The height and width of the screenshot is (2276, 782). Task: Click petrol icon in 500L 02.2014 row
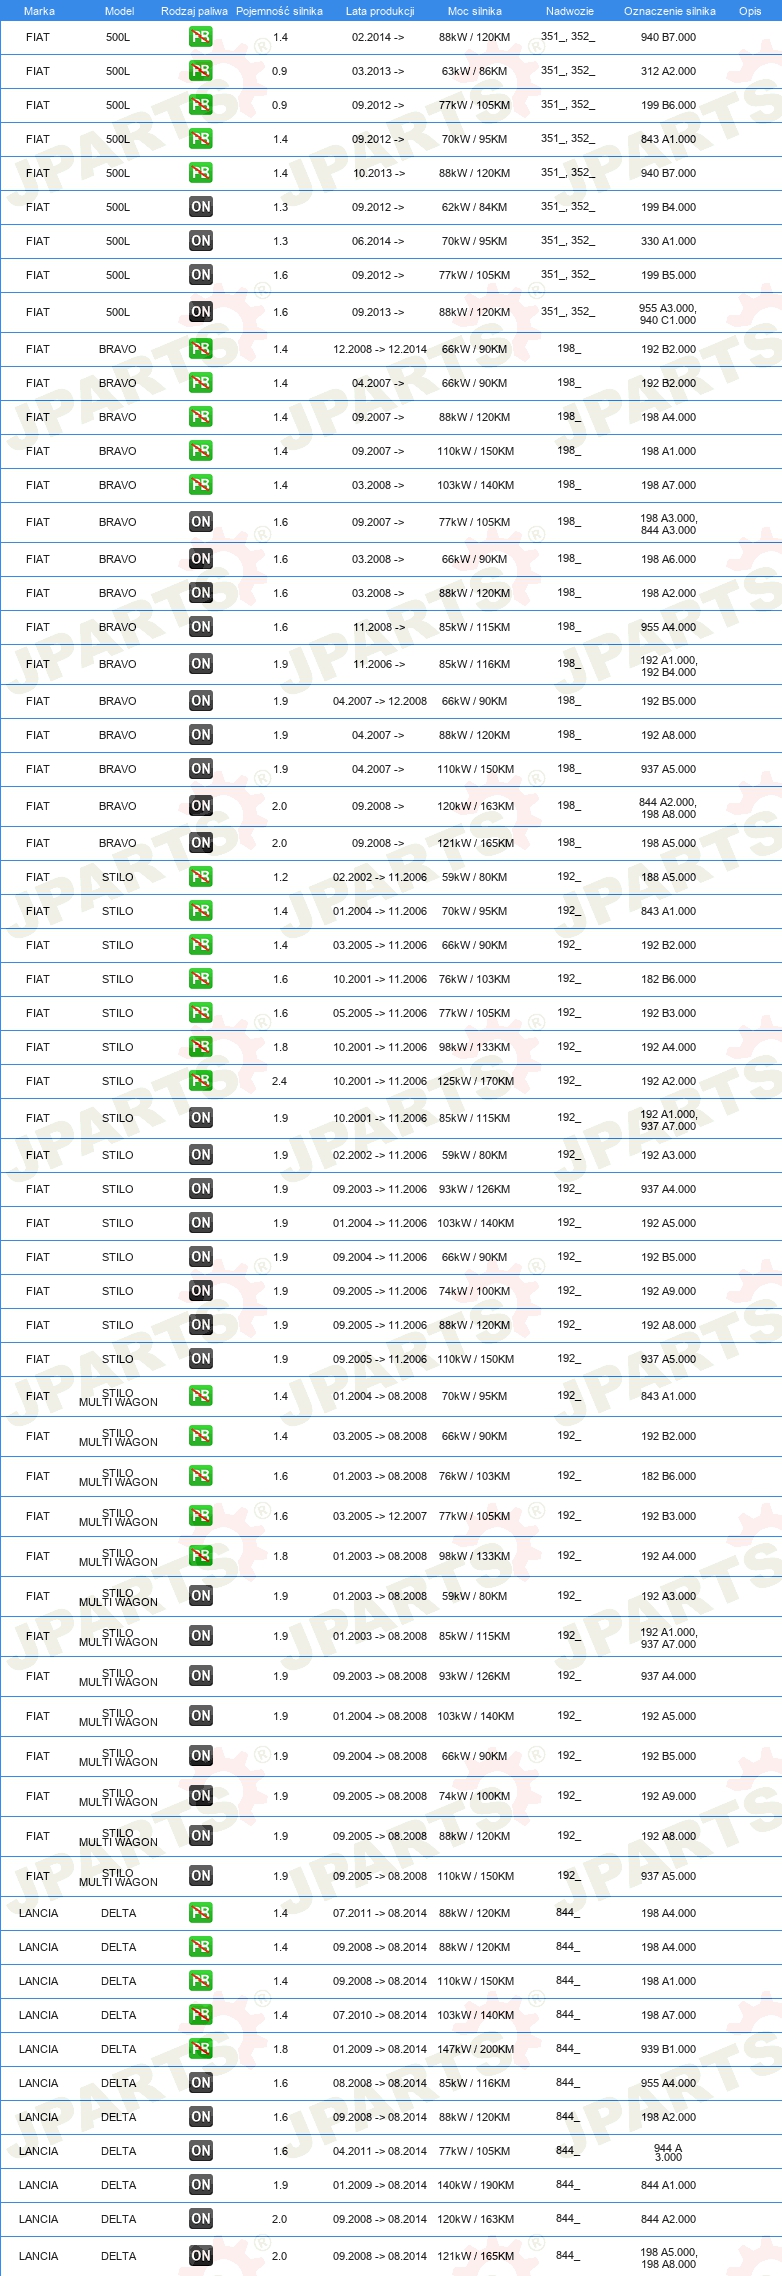click(201, 37)
